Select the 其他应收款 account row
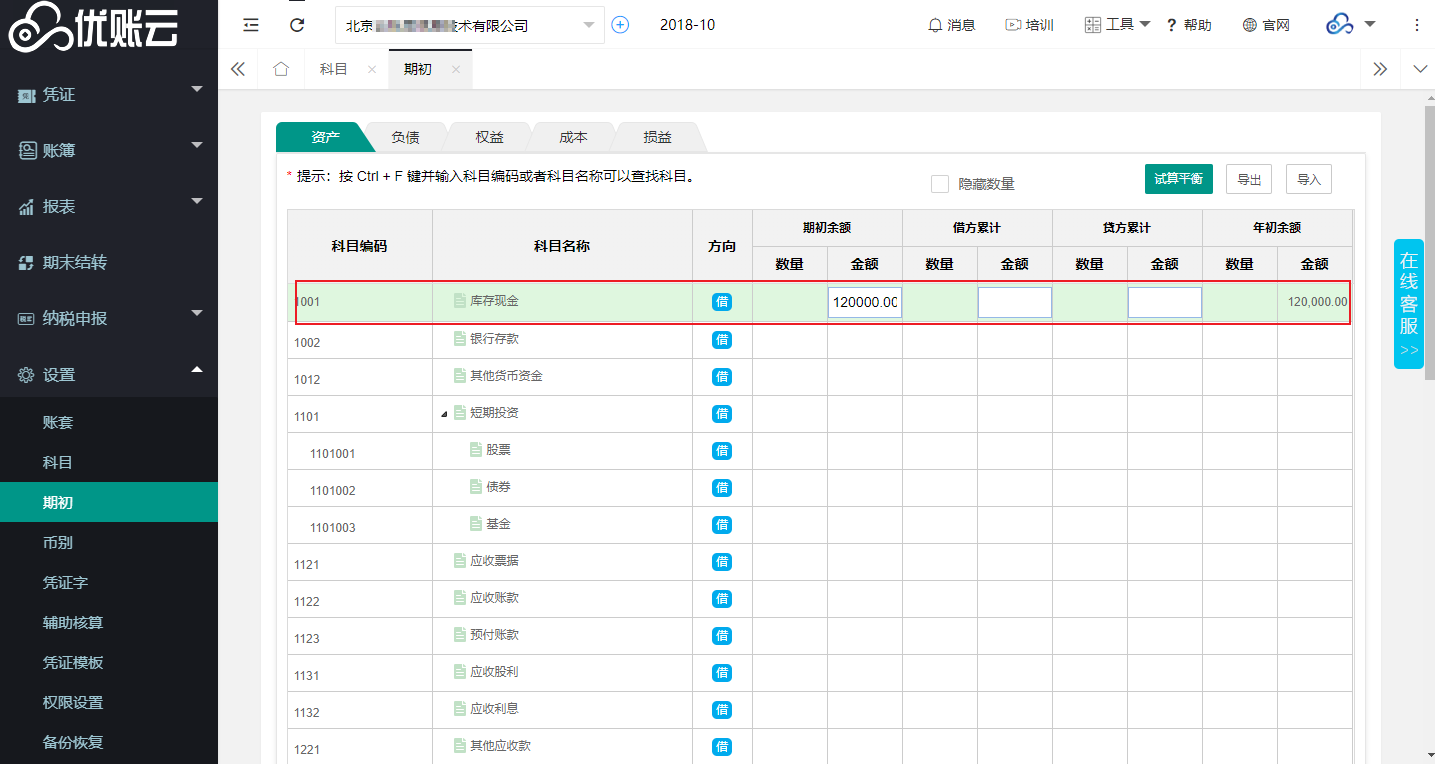The width and height of the screenshot is (1435, 764). 820,747
